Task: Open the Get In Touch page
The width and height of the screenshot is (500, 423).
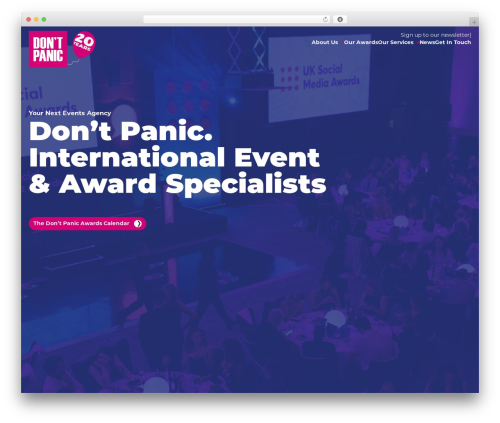Action: pos(453,42)
